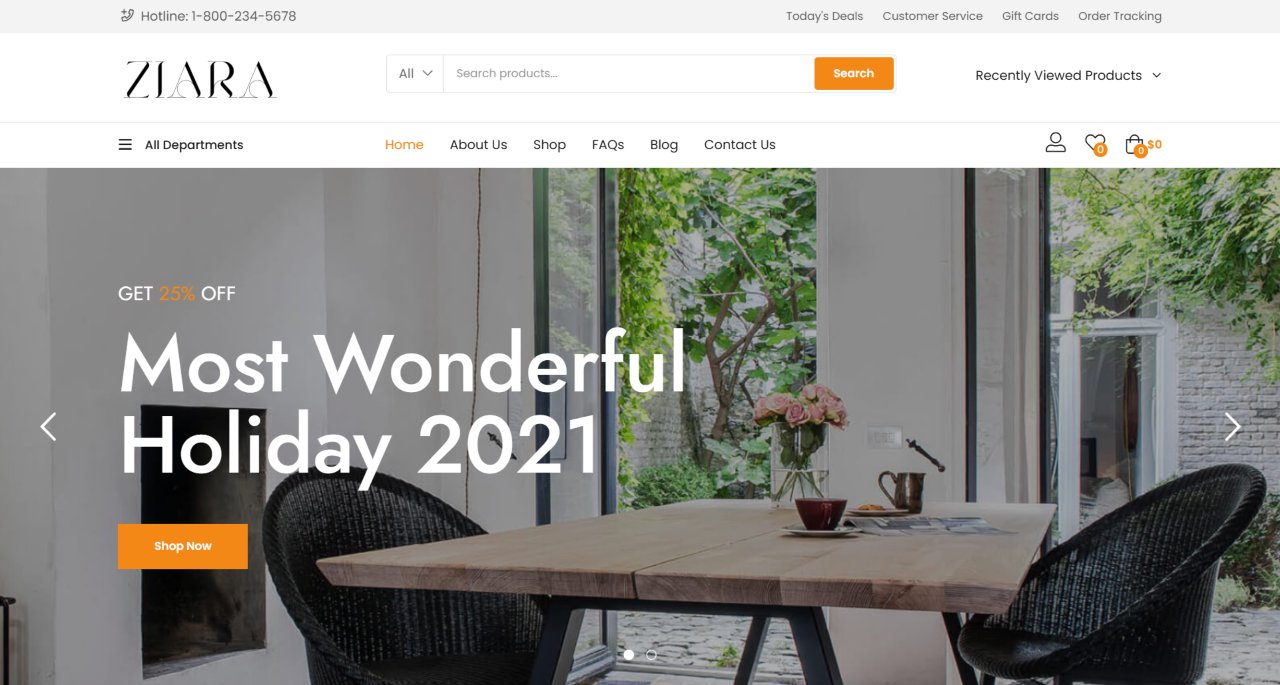Go to the About Us page

tap(478, 145)
